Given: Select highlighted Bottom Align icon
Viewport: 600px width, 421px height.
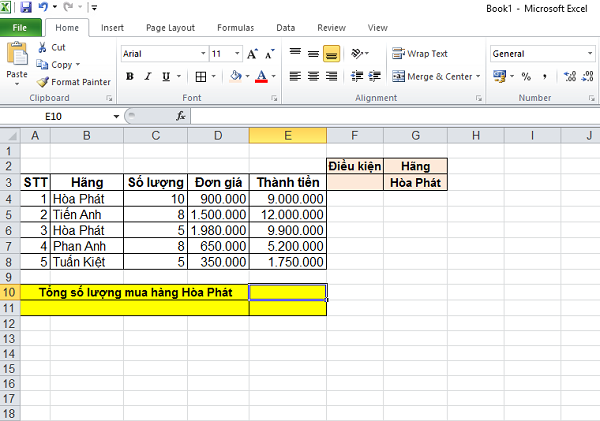Looking at the screenshot, I should click(x=331, y=54).
